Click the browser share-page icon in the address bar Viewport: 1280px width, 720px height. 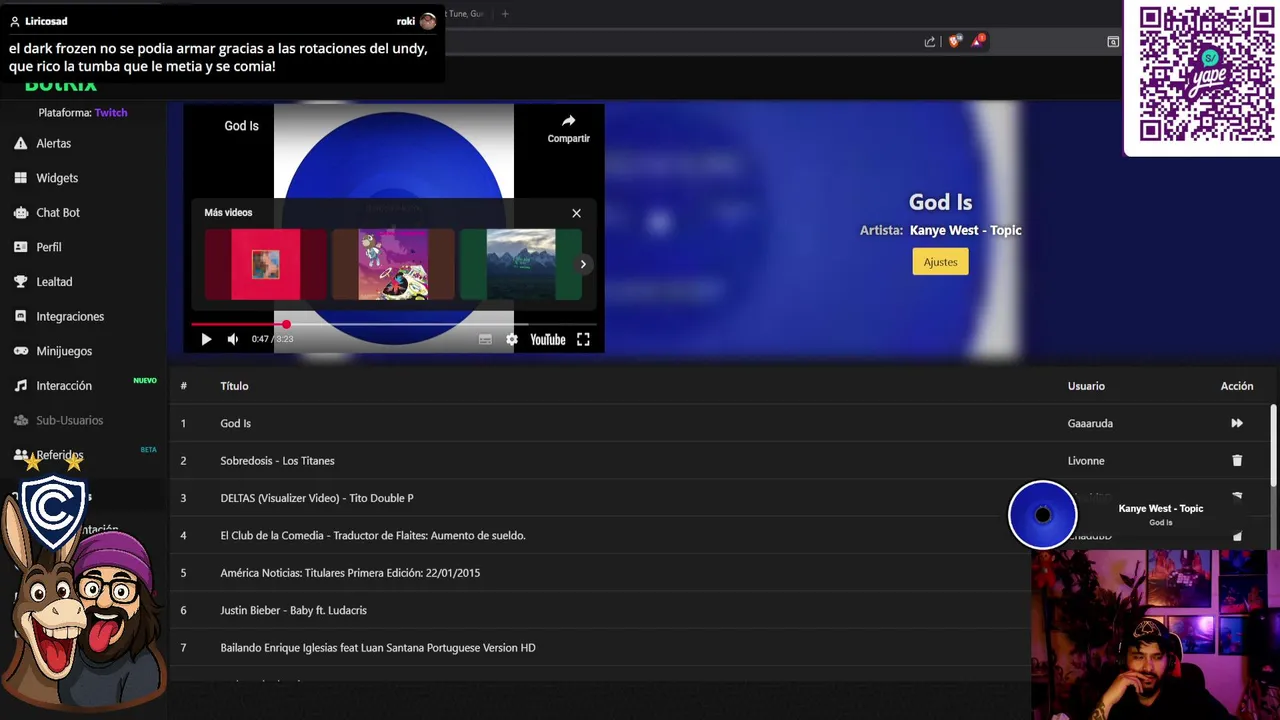[x=930, y=42]
